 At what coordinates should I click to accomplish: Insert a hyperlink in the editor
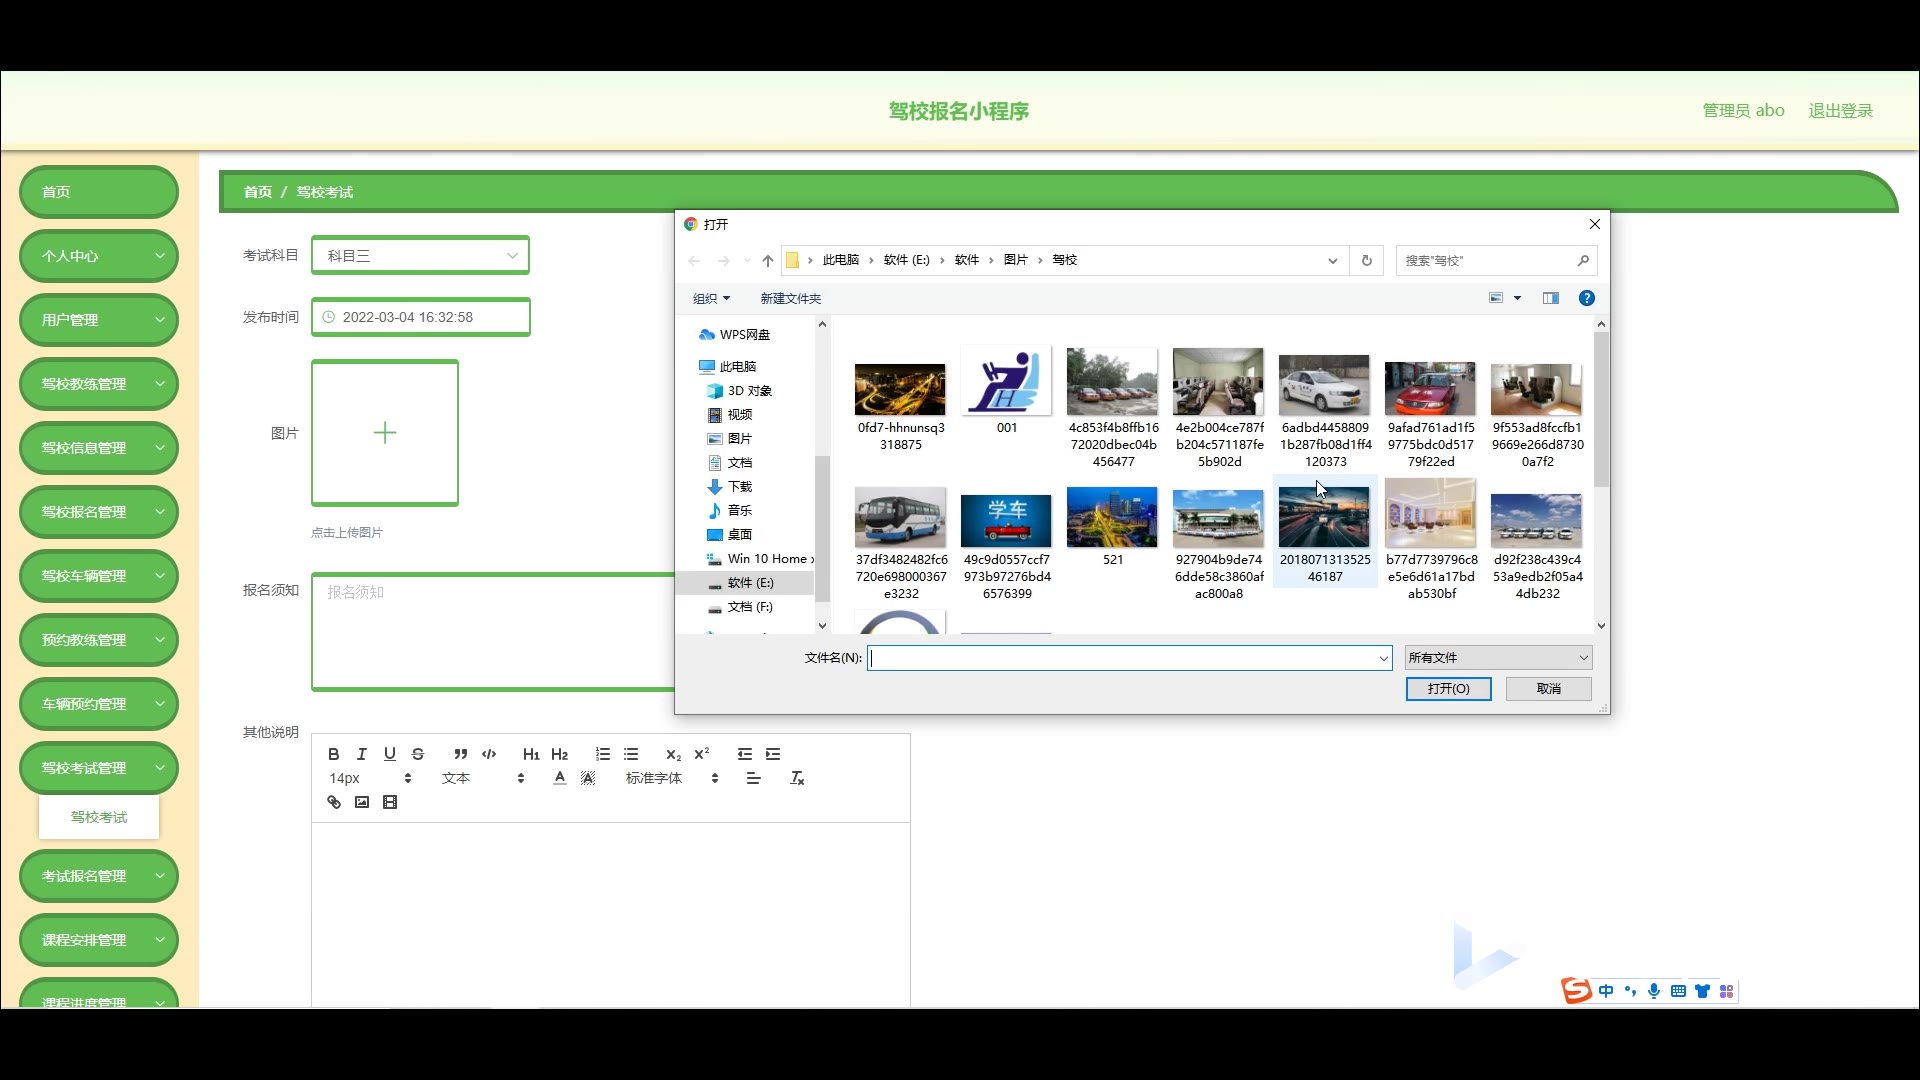(334, 802)
